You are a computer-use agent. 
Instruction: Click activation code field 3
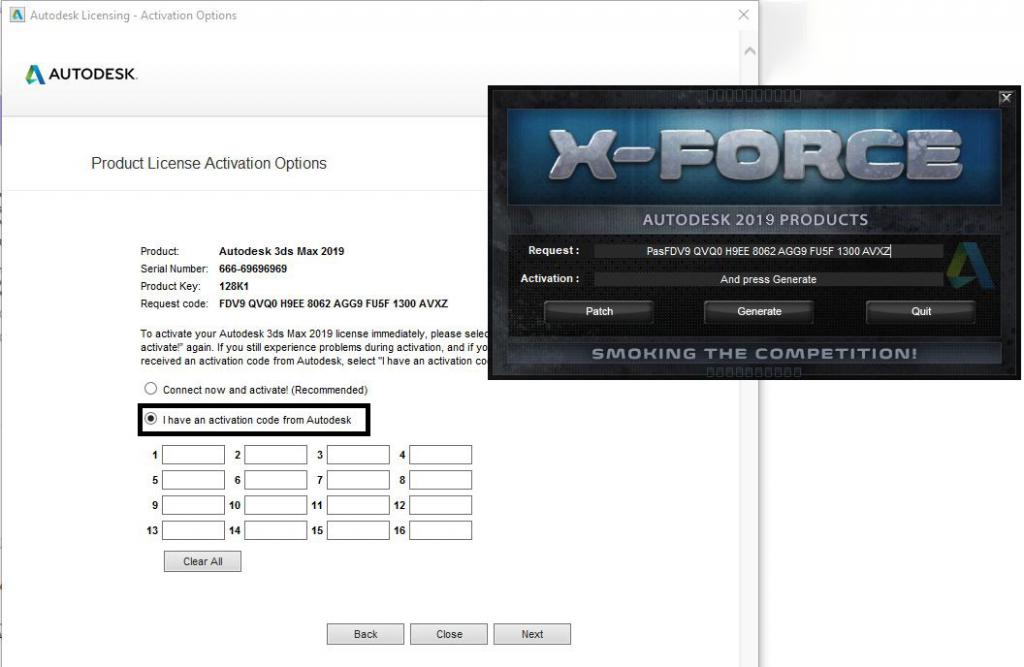(x=358, y=455)
